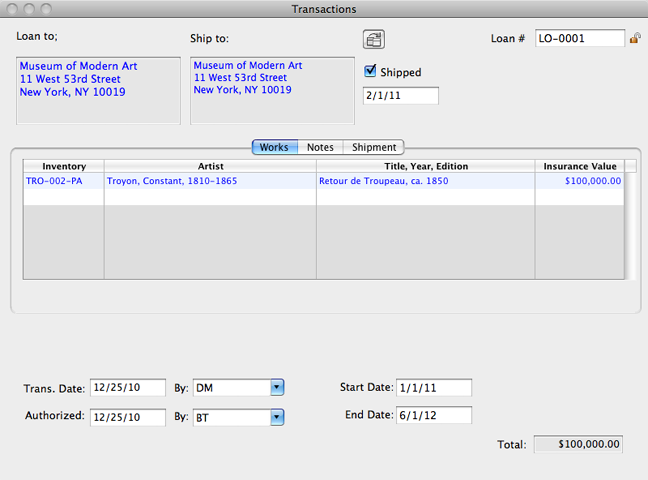Image resolution: width=648 pixels, height=480 pixels.
Task: Switch to the Notes tab
Action: pos(320,147)
